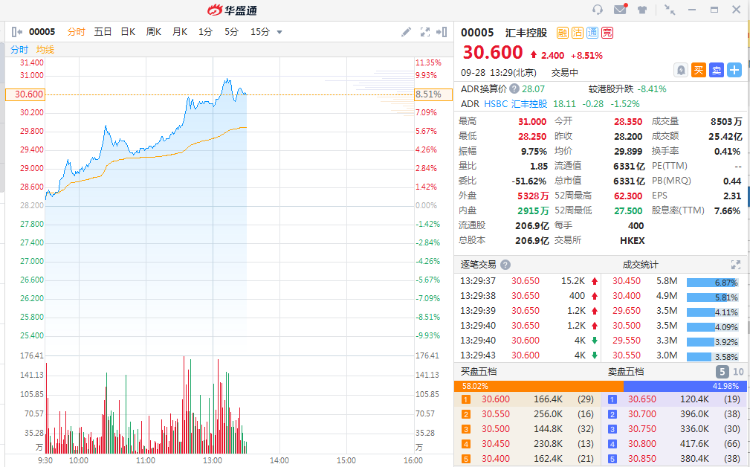Click the 窝 tag next to 汇丰控股

(x=607, y=33)
